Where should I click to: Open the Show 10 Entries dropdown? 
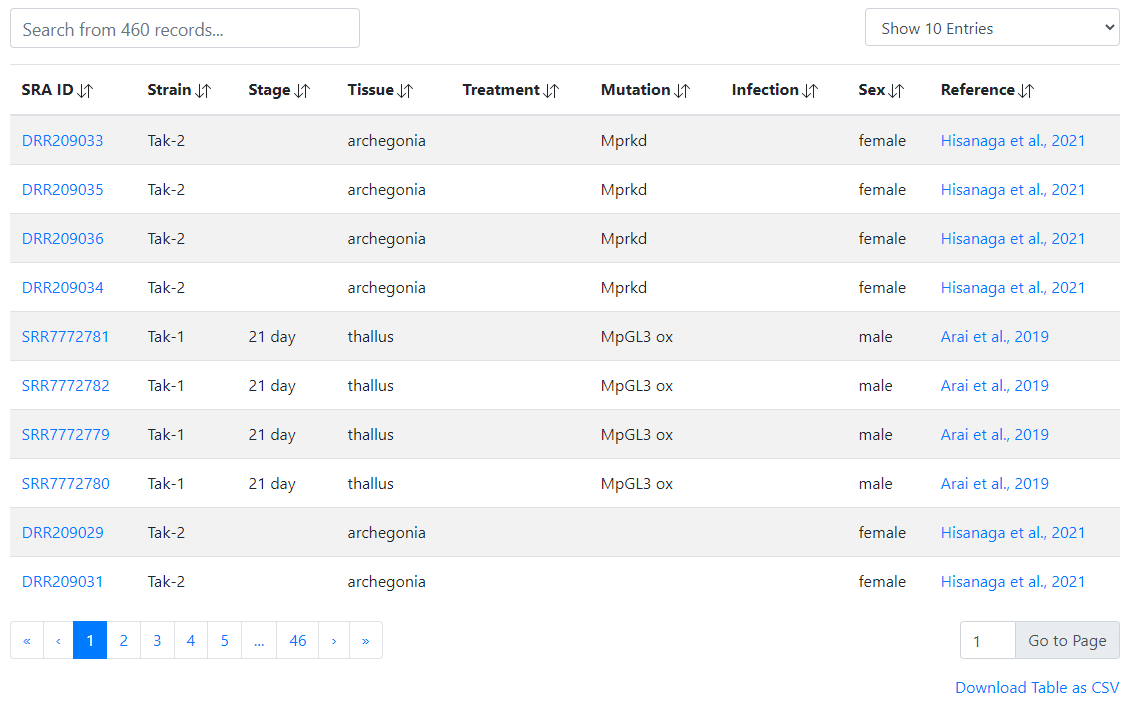(991, 28)
